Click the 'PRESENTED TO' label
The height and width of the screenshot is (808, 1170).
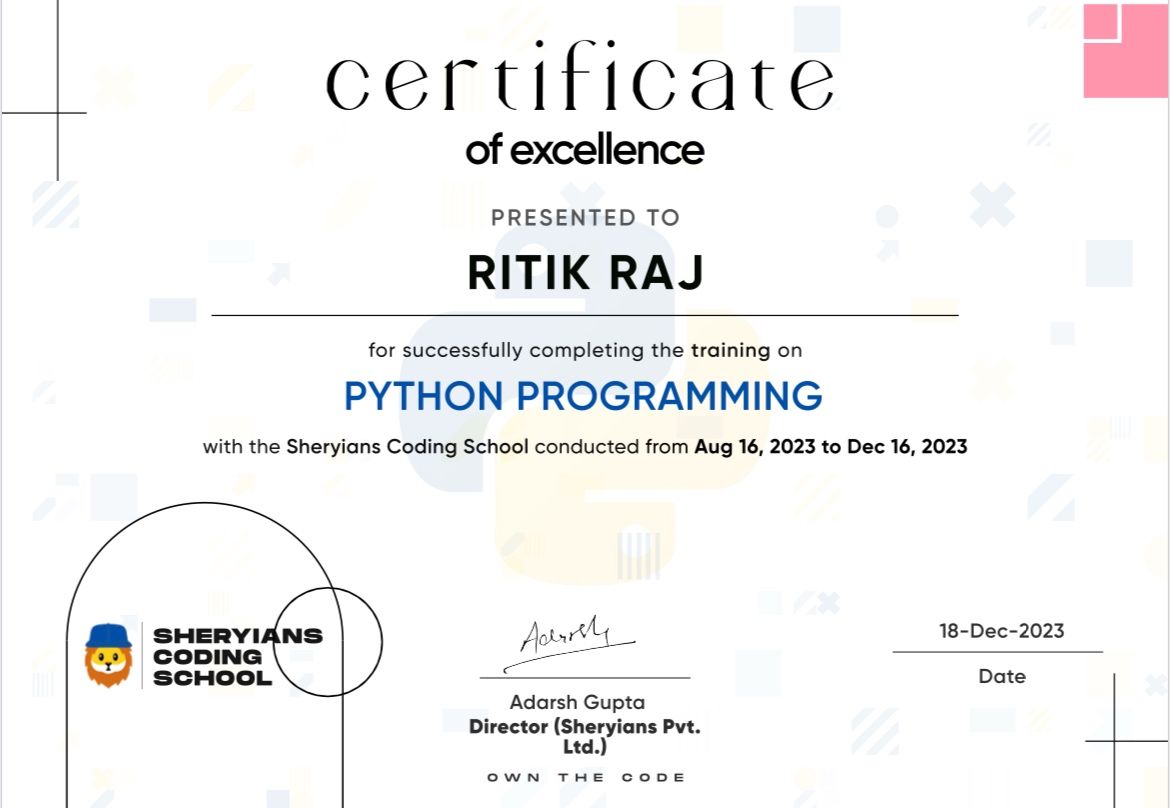point(585,218)
